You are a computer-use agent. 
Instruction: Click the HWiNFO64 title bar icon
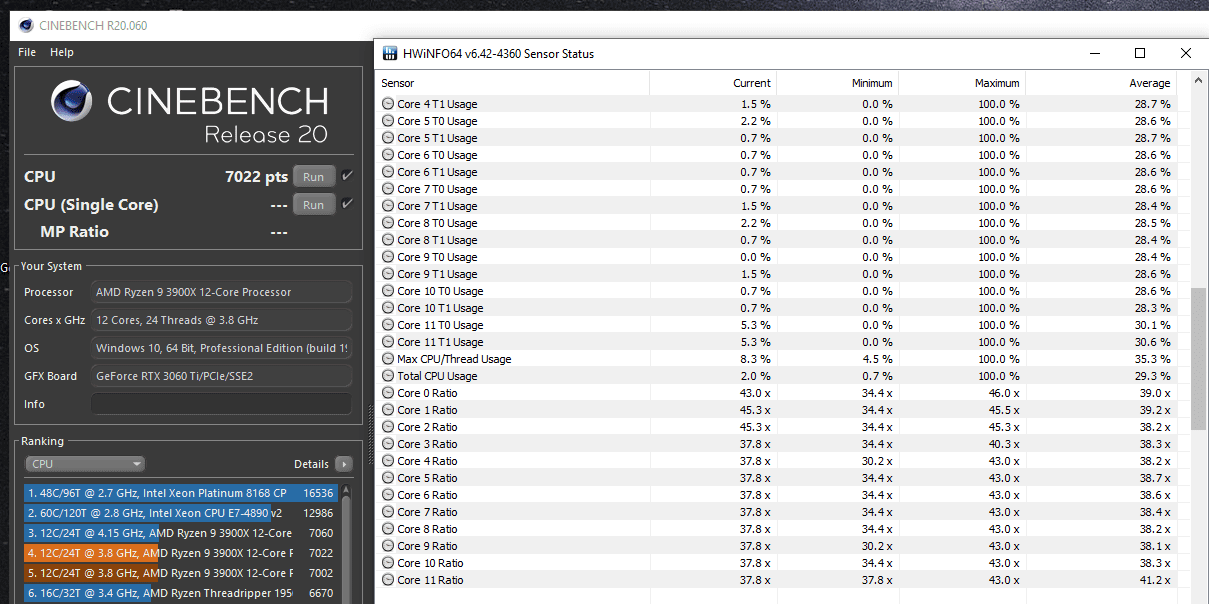tap(390, 53)
